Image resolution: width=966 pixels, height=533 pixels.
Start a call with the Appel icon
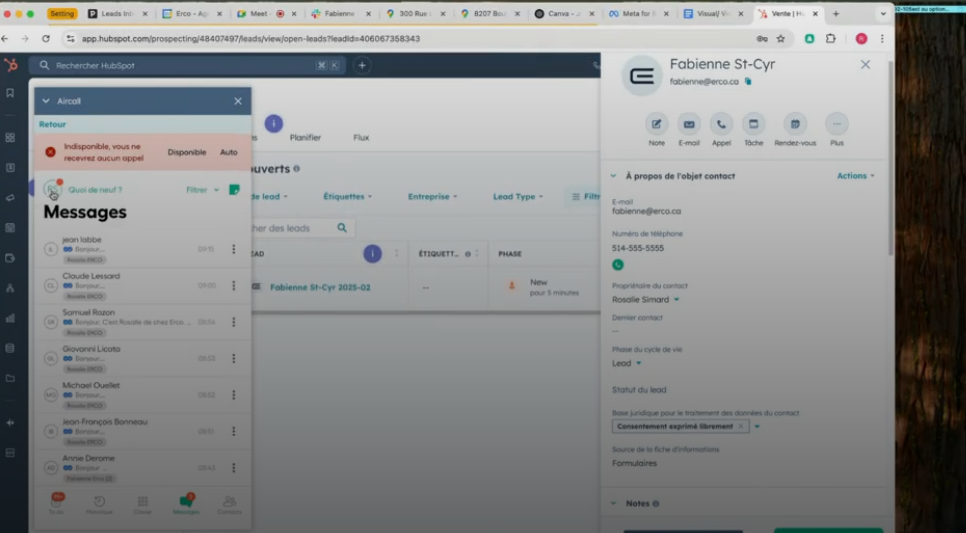721,124
